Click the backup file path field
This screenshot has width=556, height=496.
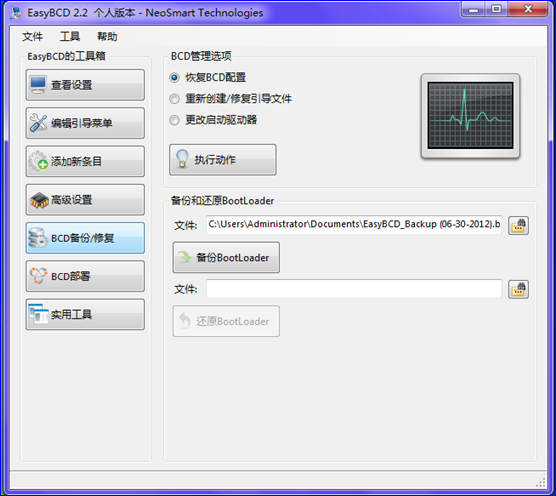coord(354,225)
